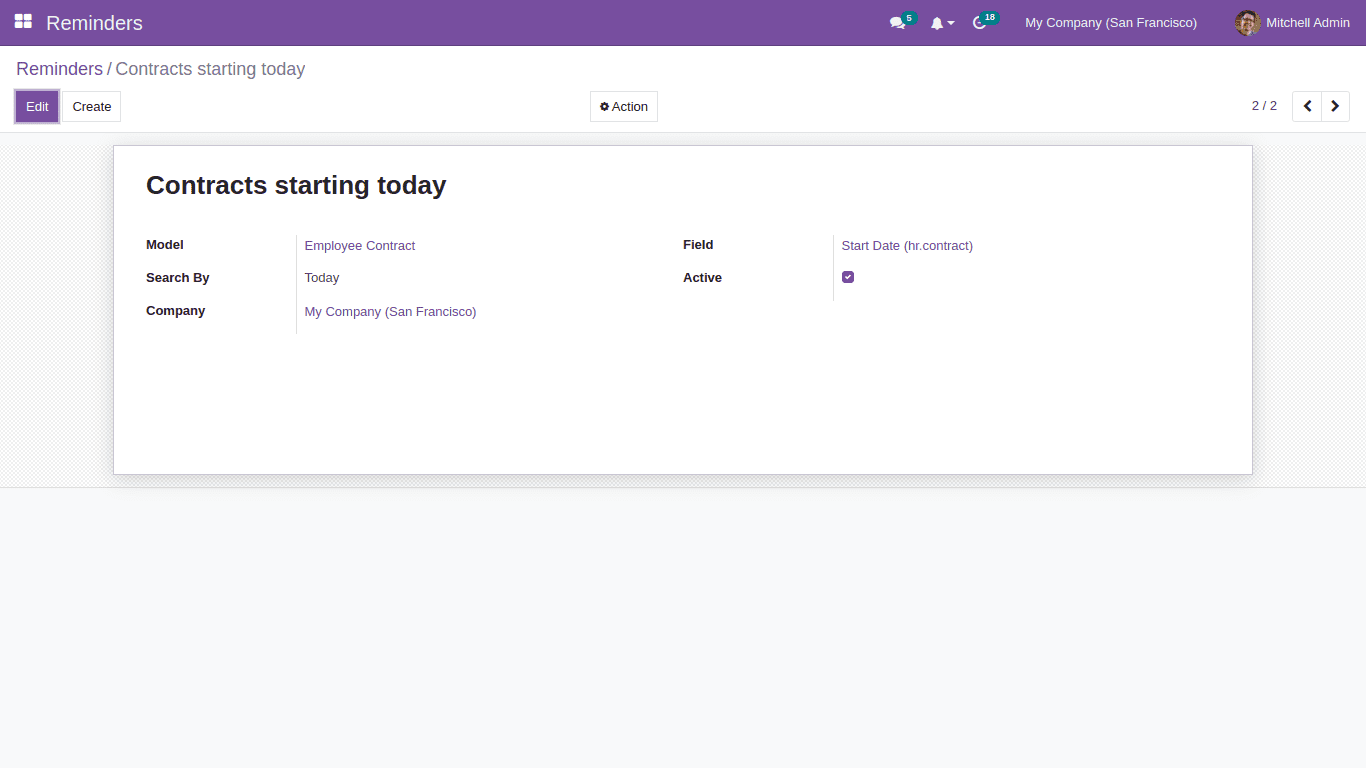Click the gear icon inside the Action button
The width and height of the screenshot is (1366, 768).
[604, 106]
